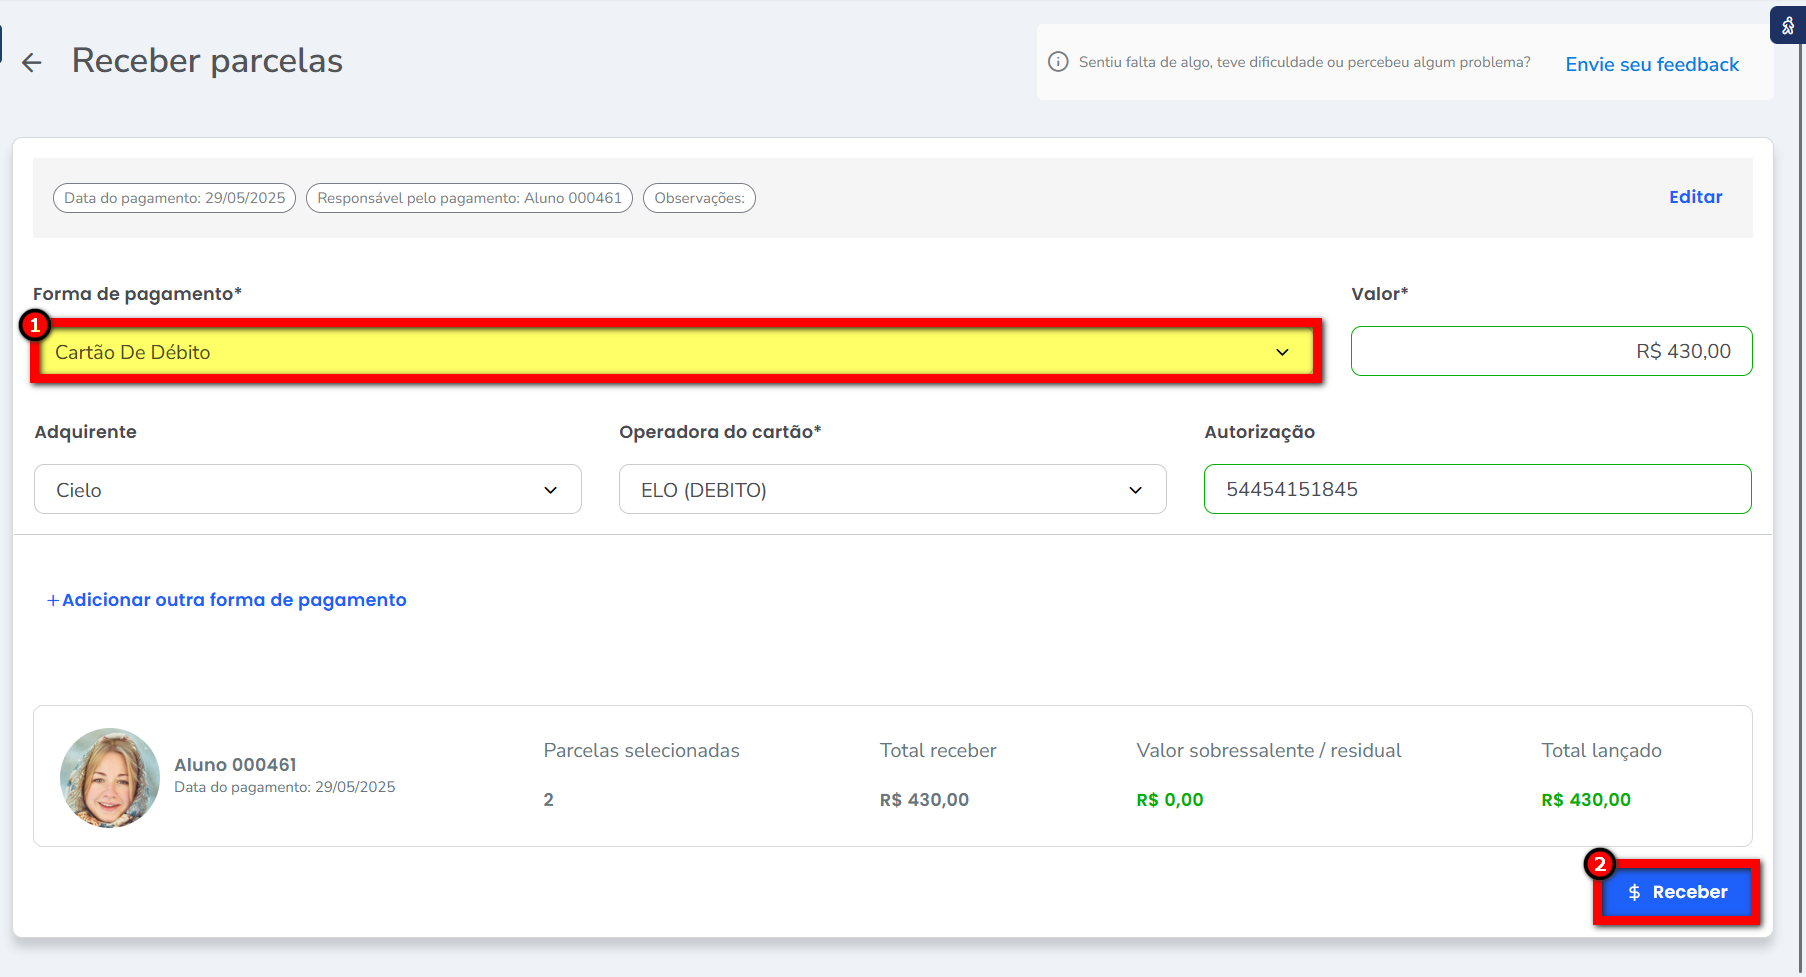Click the back arrow beside Receber parcelas

pyautogui.click(x=32, y=63)
